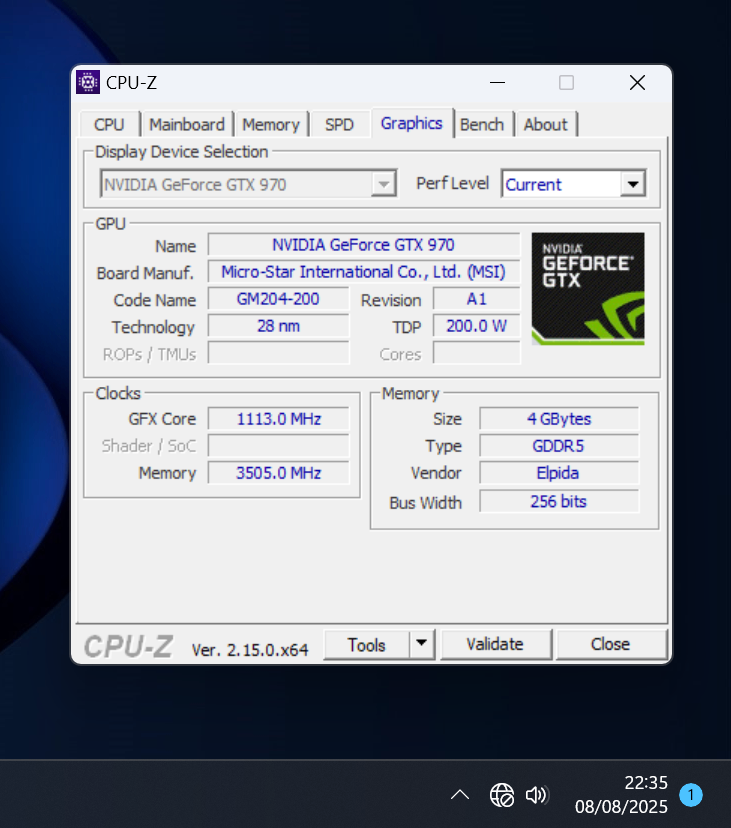
Task: Click Memory clock value 3505.0 MHz
Action: click(278, 473)
